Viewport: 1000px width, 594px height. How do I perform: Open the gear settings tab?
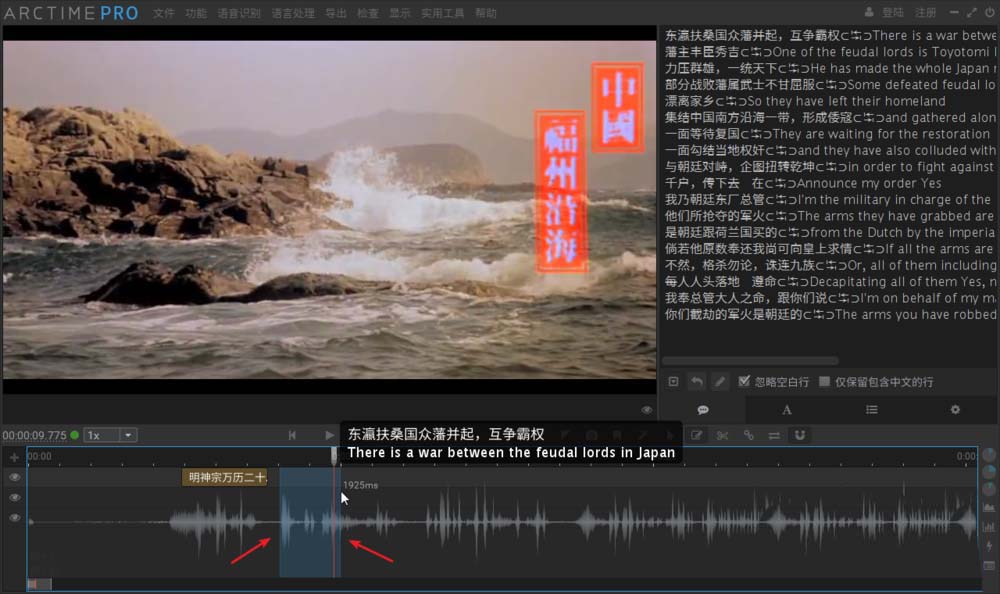point(954,409)
